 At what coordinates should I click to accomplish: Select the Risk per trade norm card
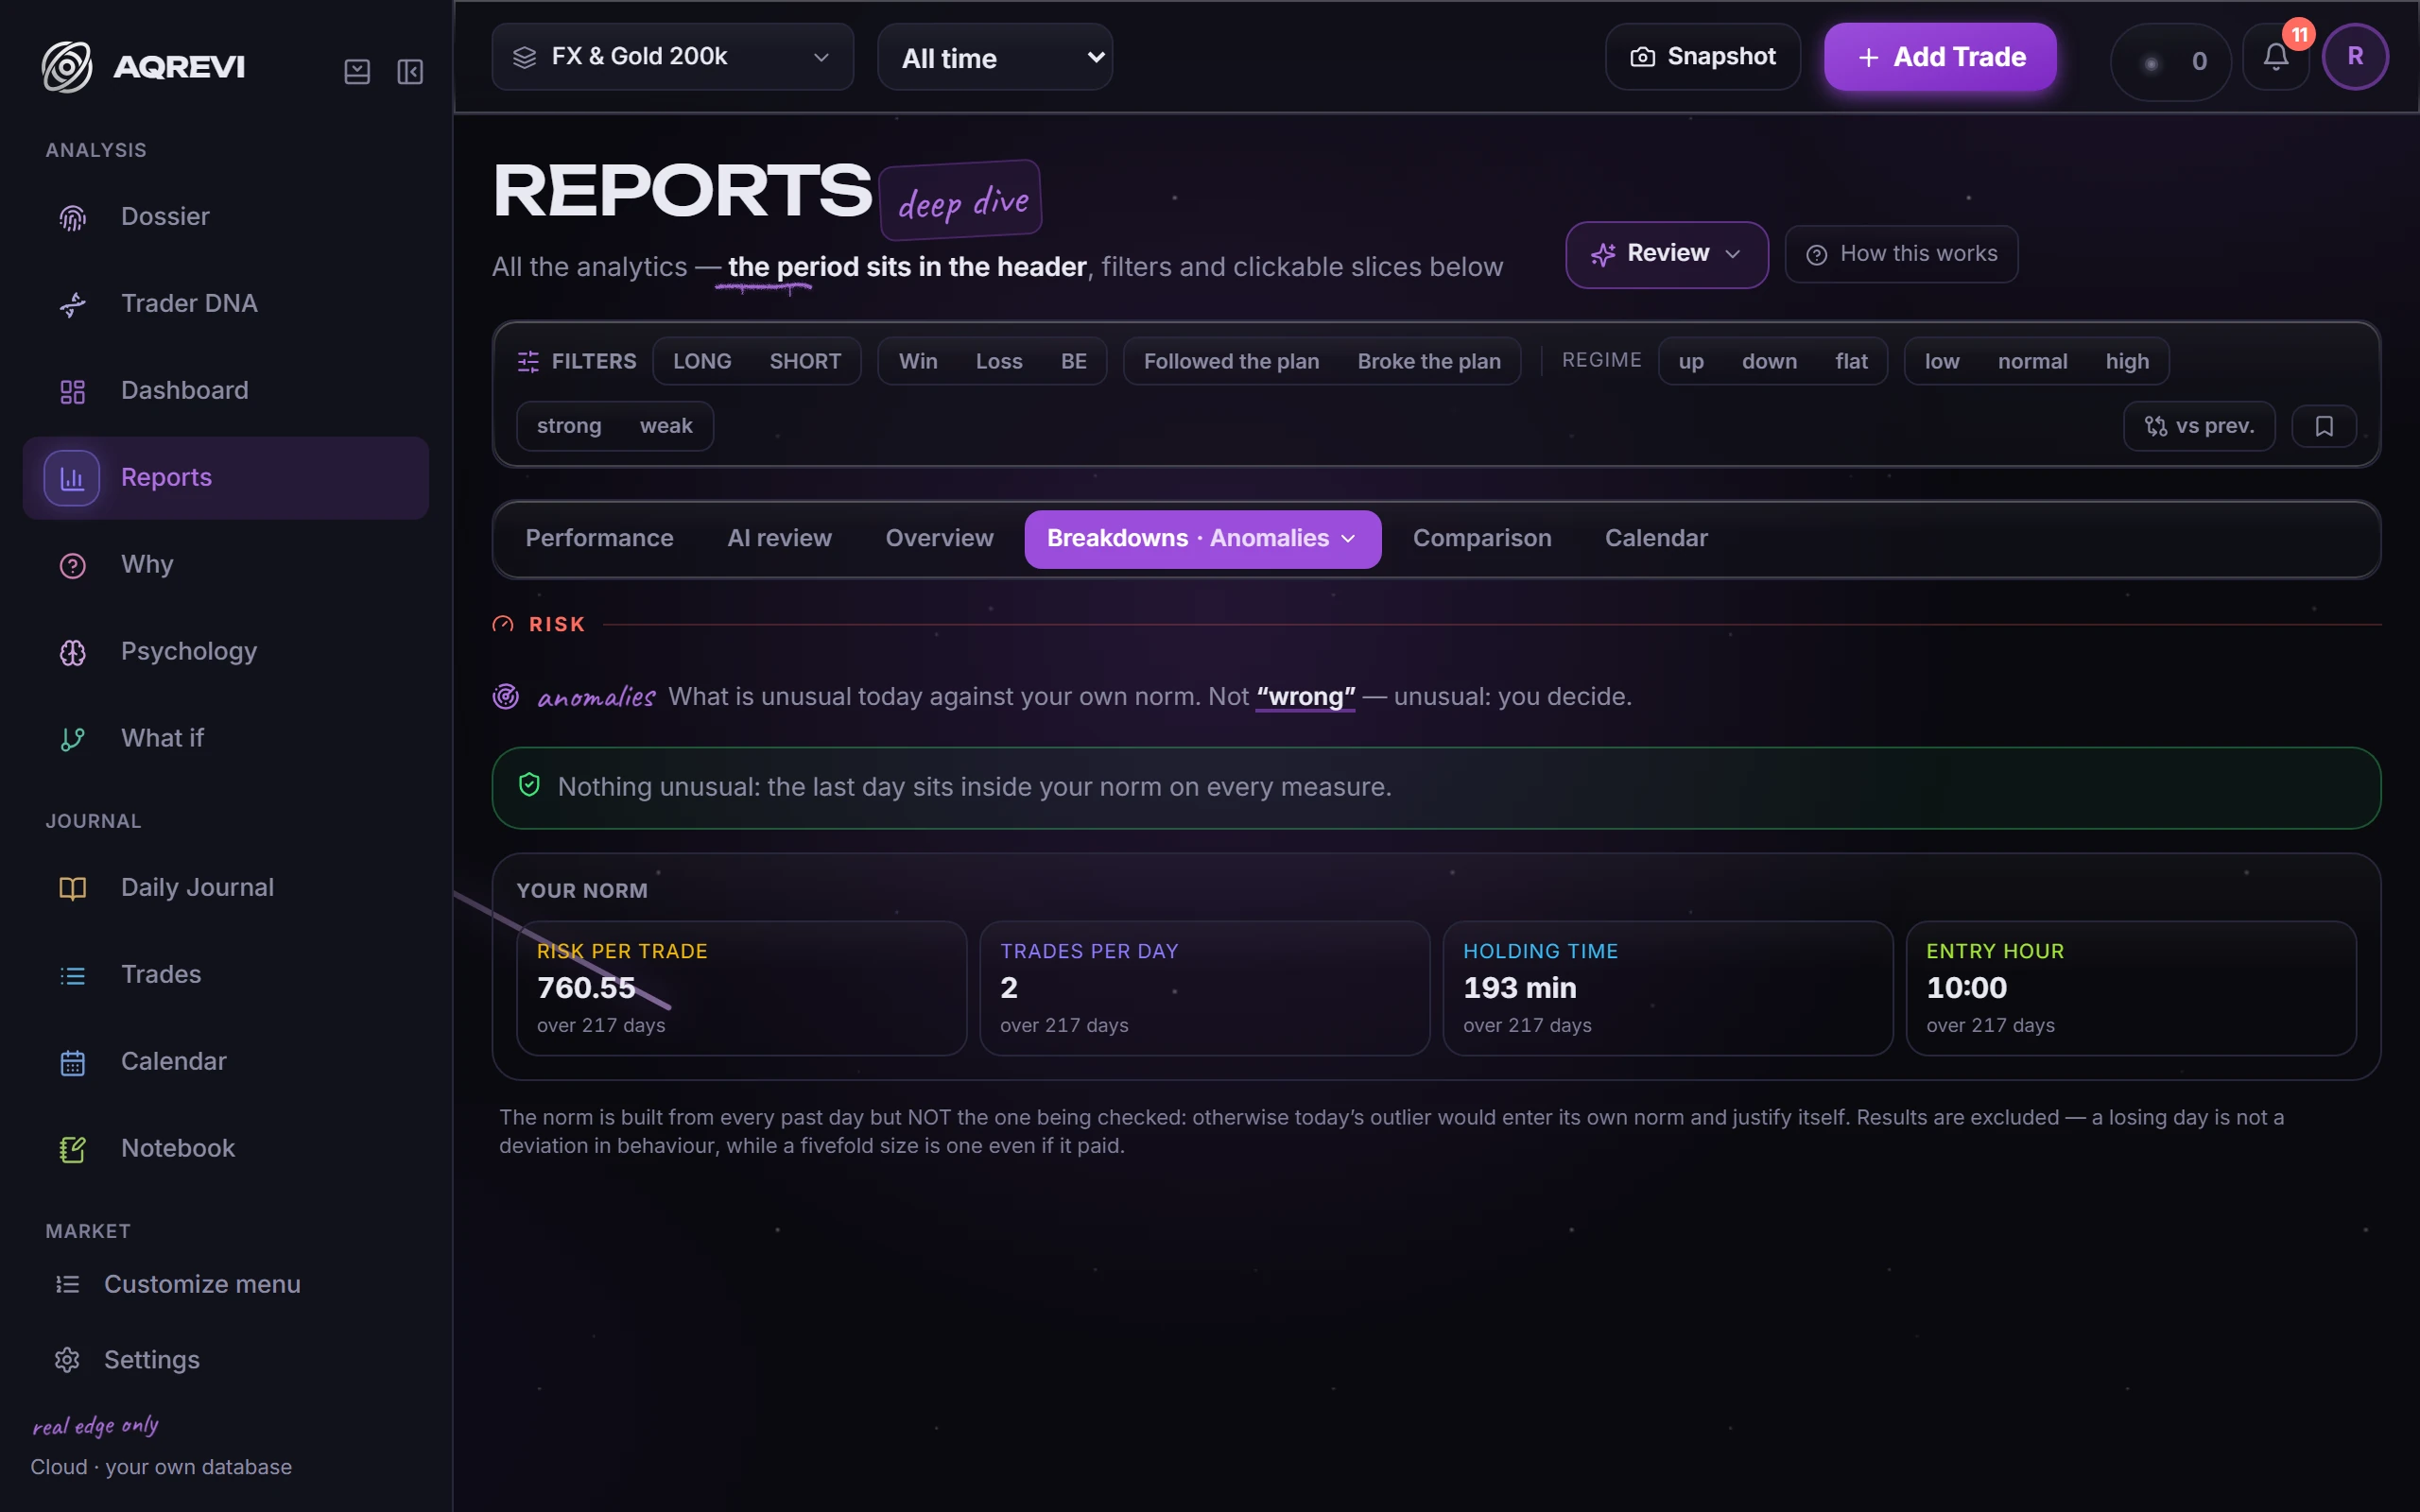click(x=741, y=988)
